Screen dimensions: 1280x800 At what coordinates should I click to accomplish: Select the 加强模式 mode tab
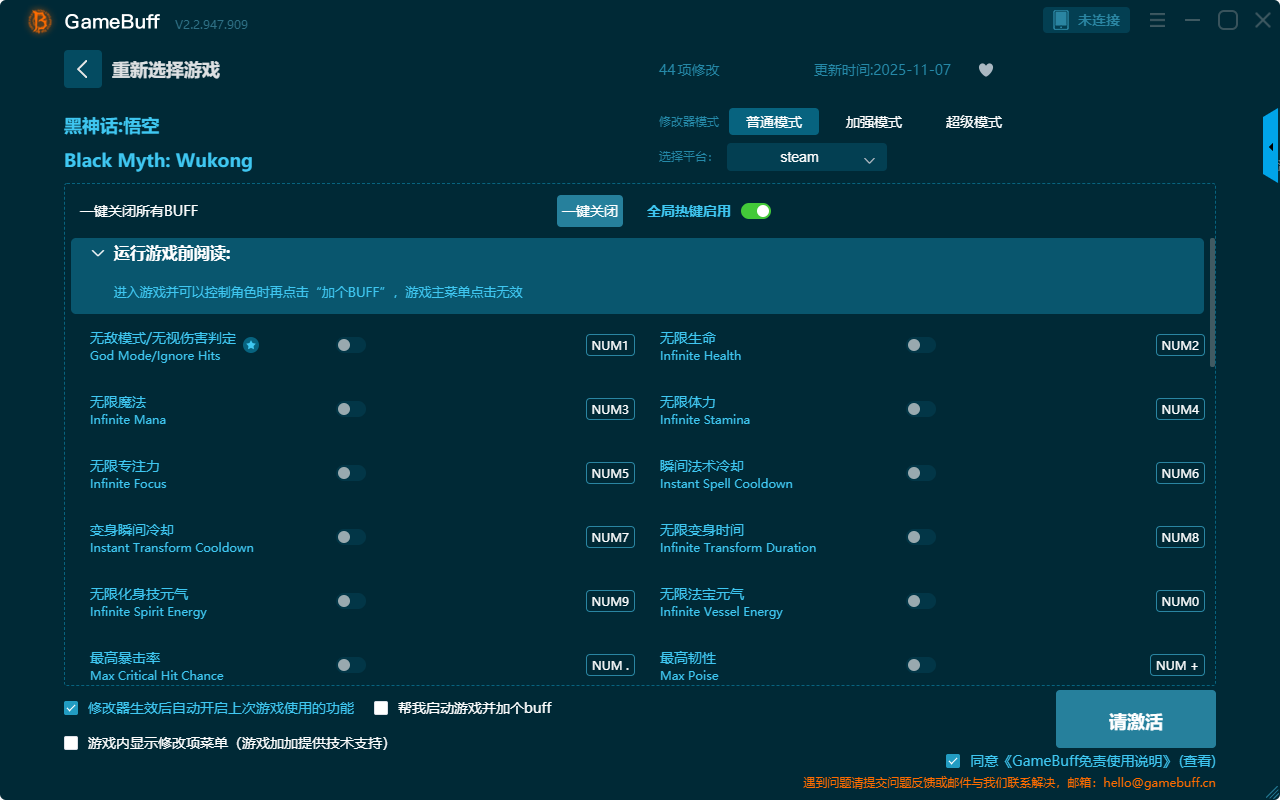point(873,122)
